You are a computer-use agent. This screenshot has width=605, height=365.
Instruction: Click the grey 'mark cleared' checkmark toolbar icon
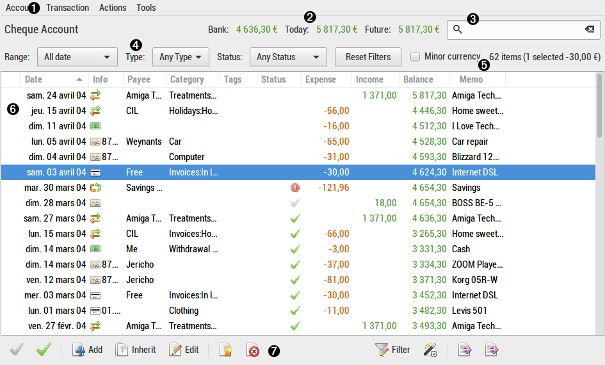tap(17, 350)
